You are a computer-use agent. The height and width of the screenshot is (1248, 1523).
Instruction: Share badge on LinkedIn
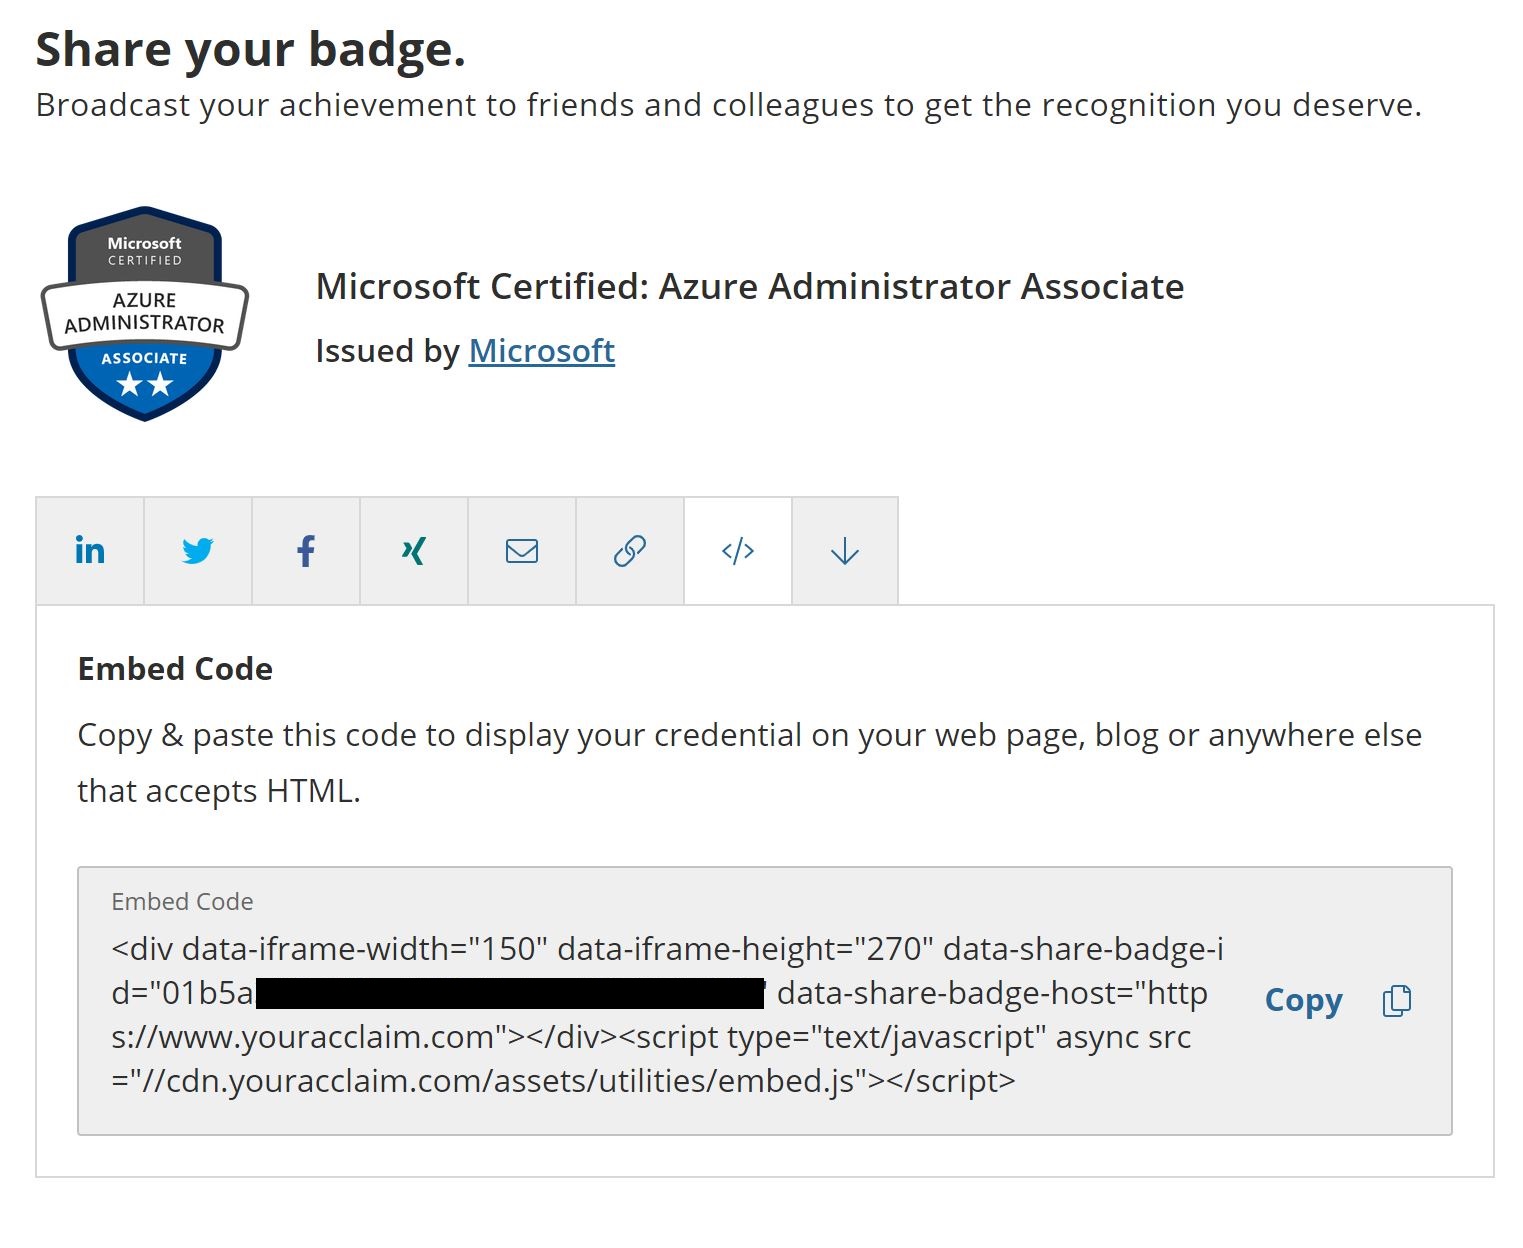(90, 551)
